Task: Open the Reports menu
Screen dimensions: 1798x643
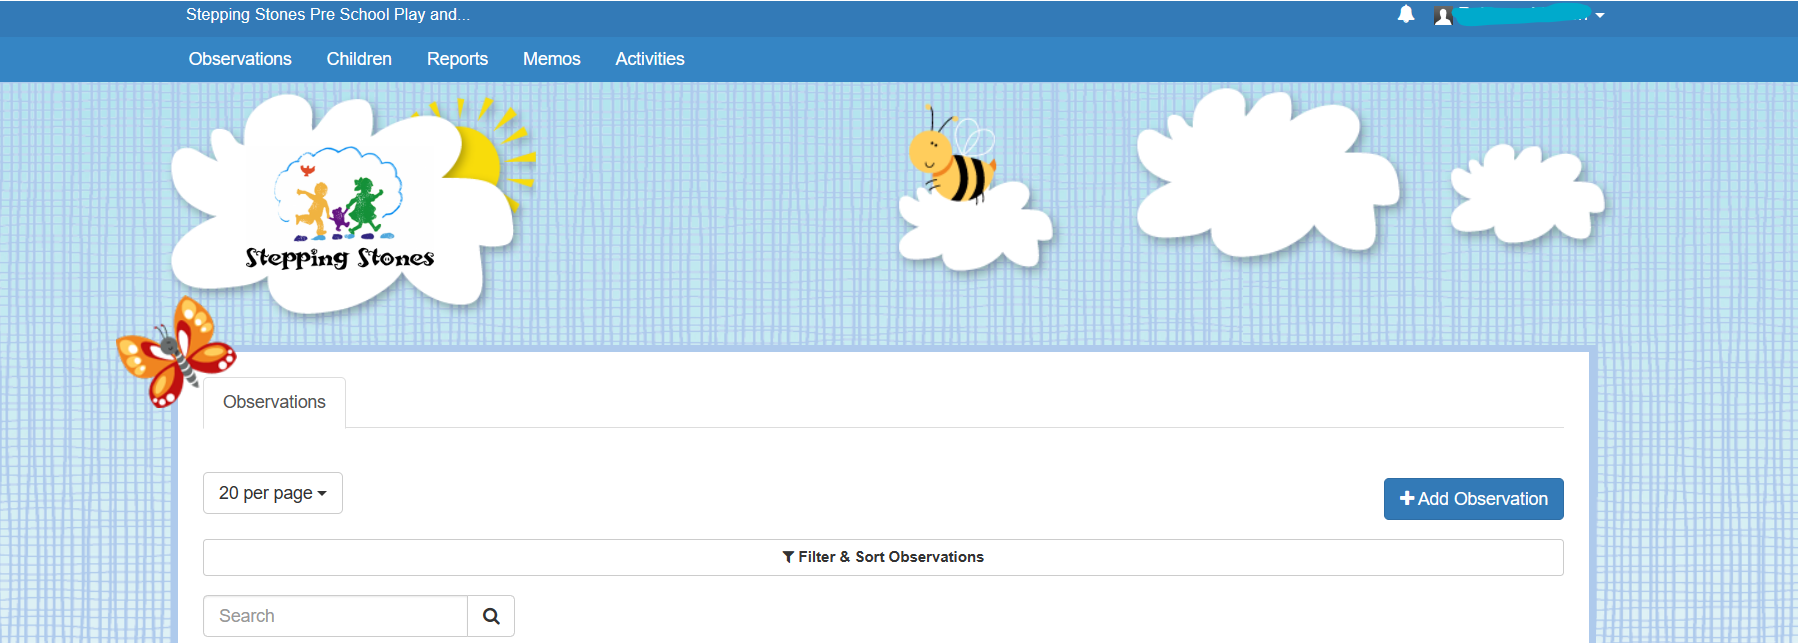Action: coord(457,59)
